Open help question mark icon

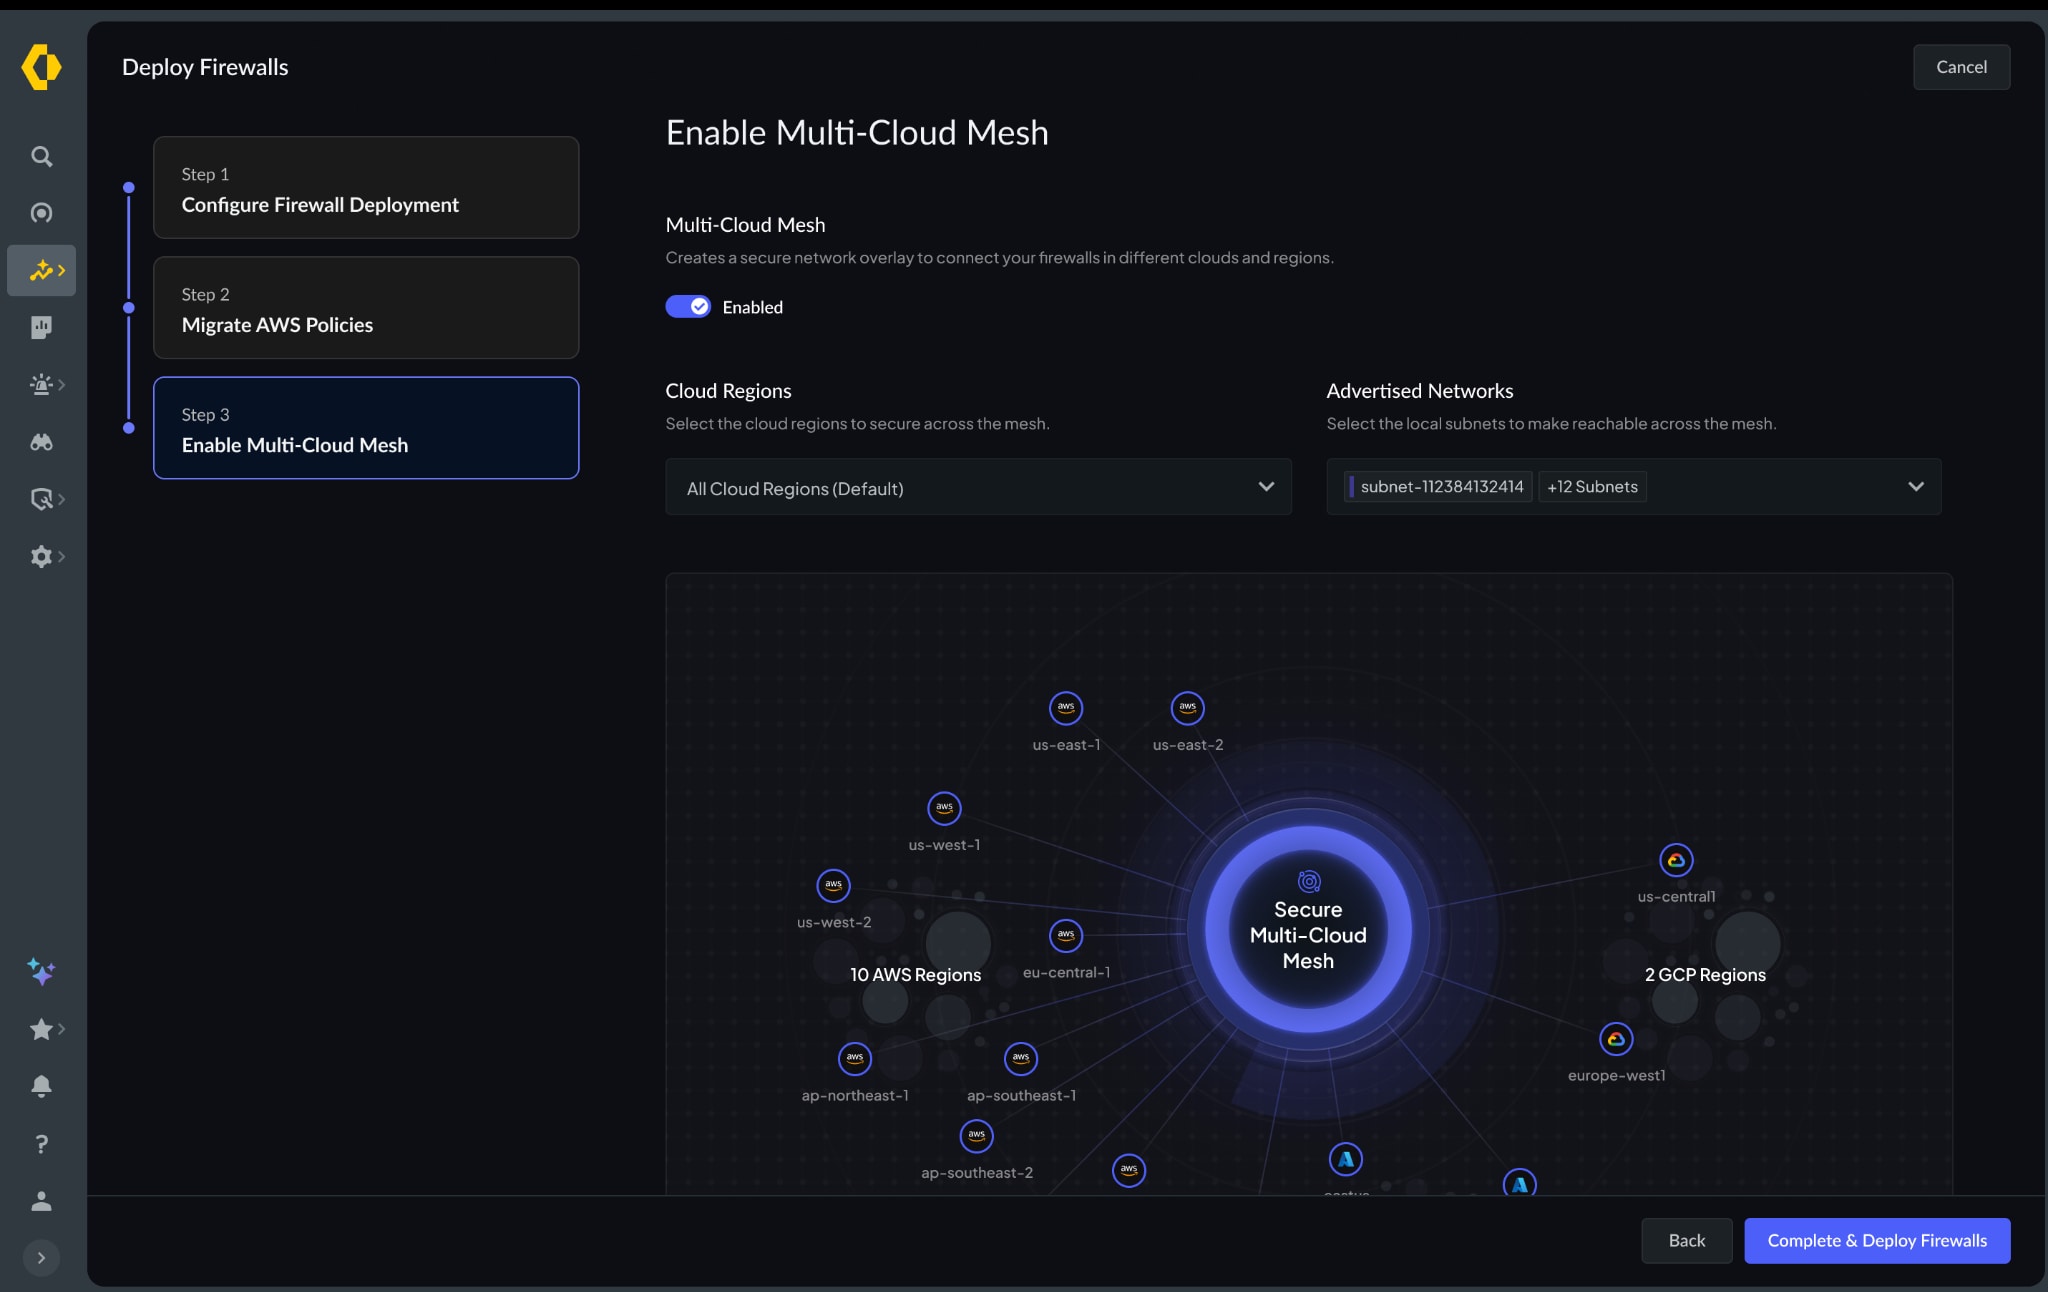[41, 1143]
